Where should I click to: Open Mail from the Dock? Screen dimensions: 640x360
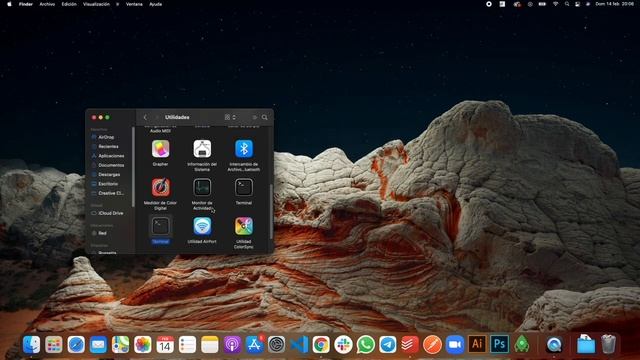tap(98, 344)
